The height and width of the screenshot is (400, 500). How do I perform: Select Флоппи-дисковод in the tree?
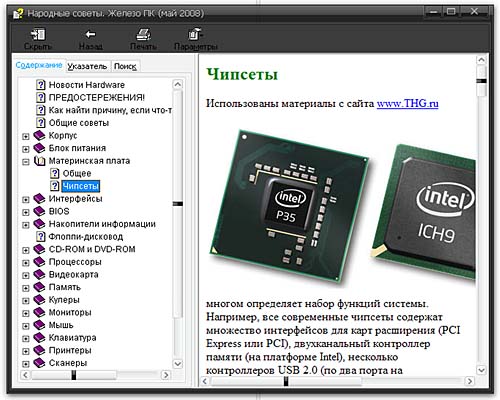tap(86, 237)
